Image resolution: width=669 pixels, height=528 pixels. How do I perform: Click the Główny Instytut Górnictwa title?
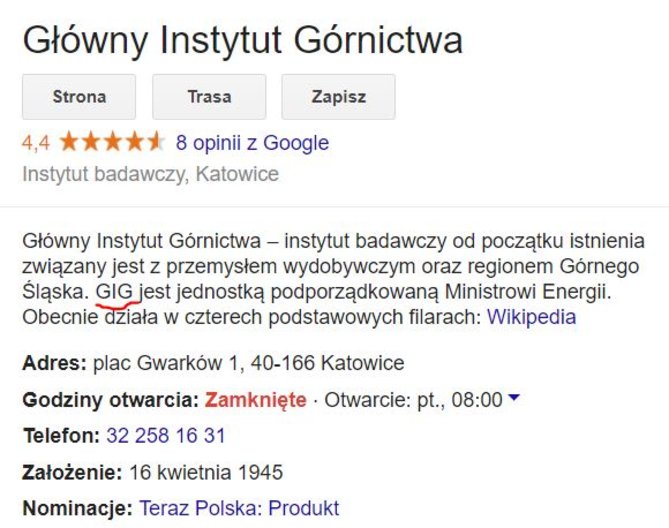point(242,41)
